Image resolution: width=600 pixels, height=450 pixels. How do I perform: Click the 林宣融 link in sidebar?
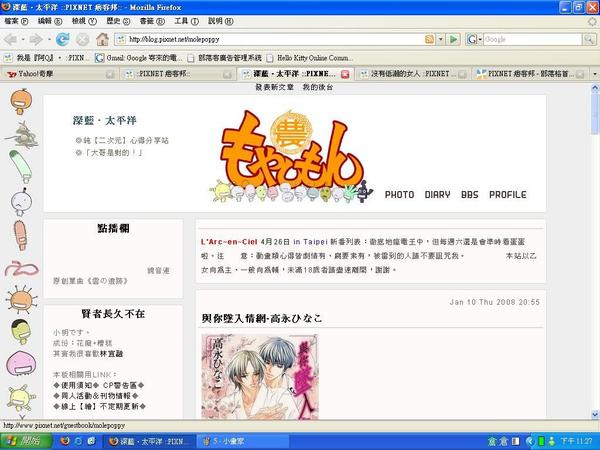111,354
